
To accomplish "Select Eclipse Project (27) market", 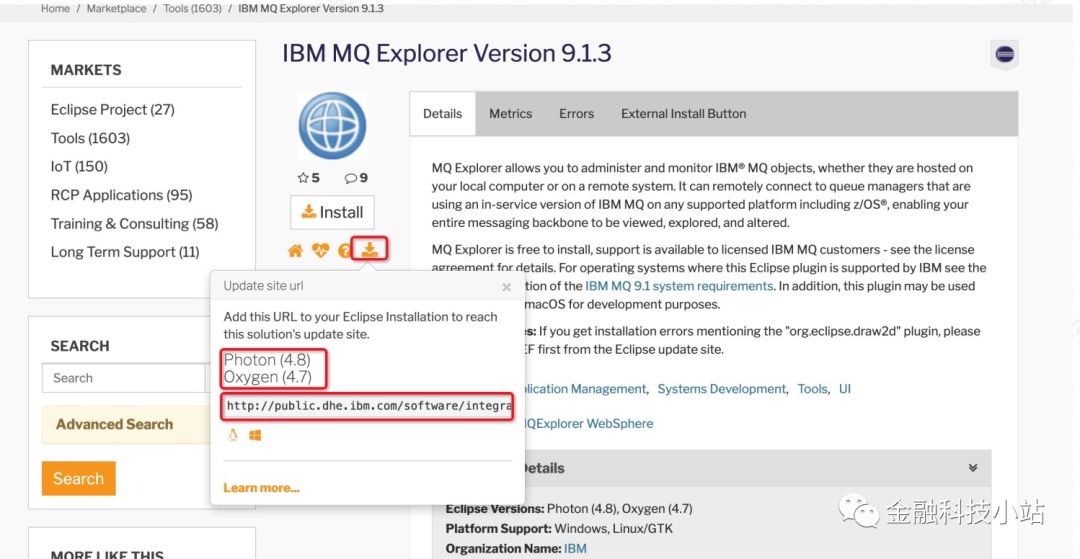I will (x=112, y=109).
